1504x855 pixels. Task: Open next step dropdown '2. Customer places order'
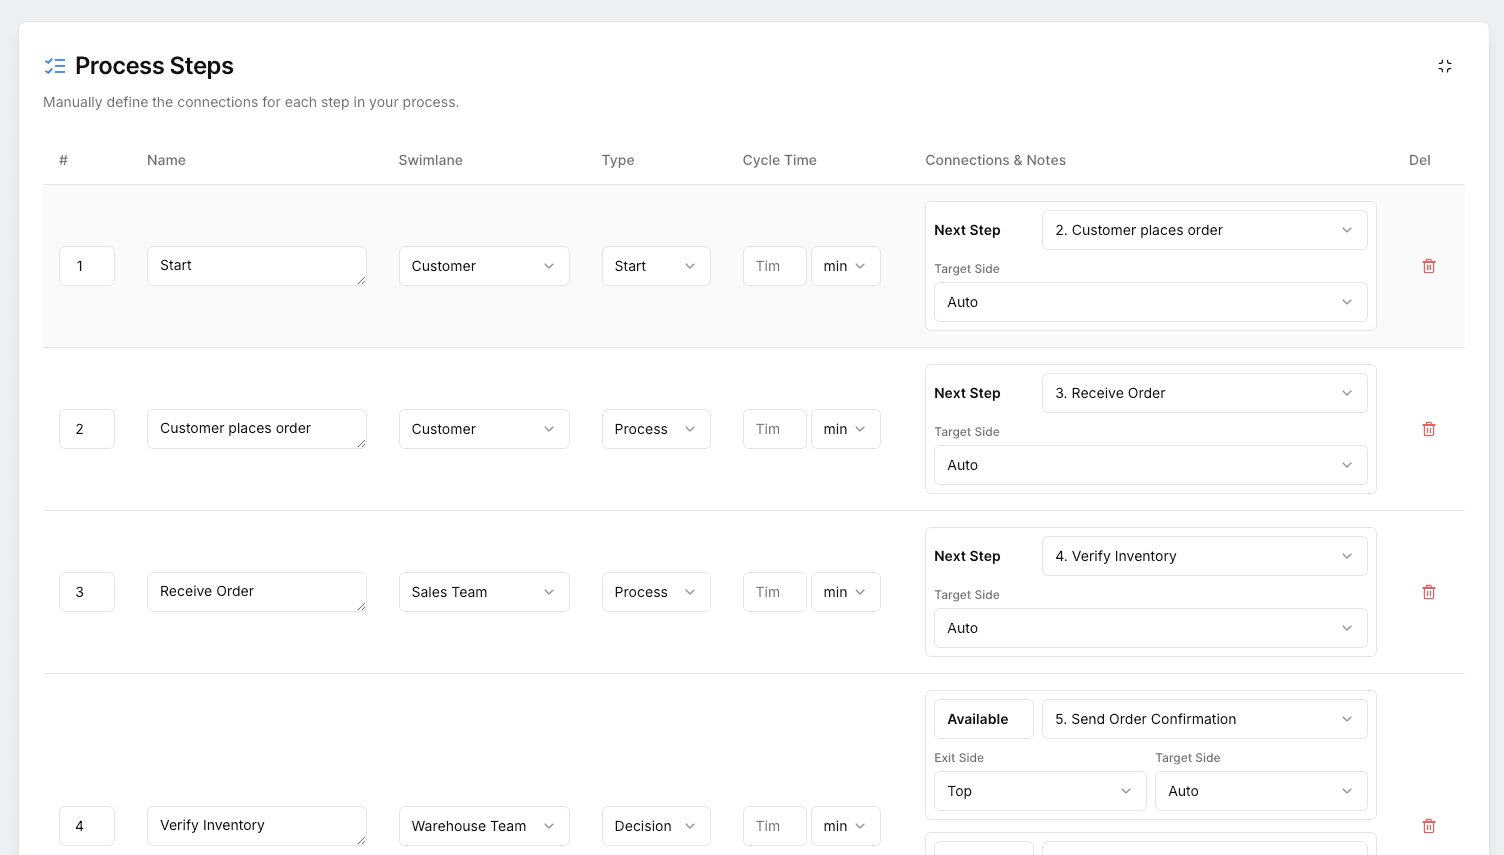point(1205,230)
